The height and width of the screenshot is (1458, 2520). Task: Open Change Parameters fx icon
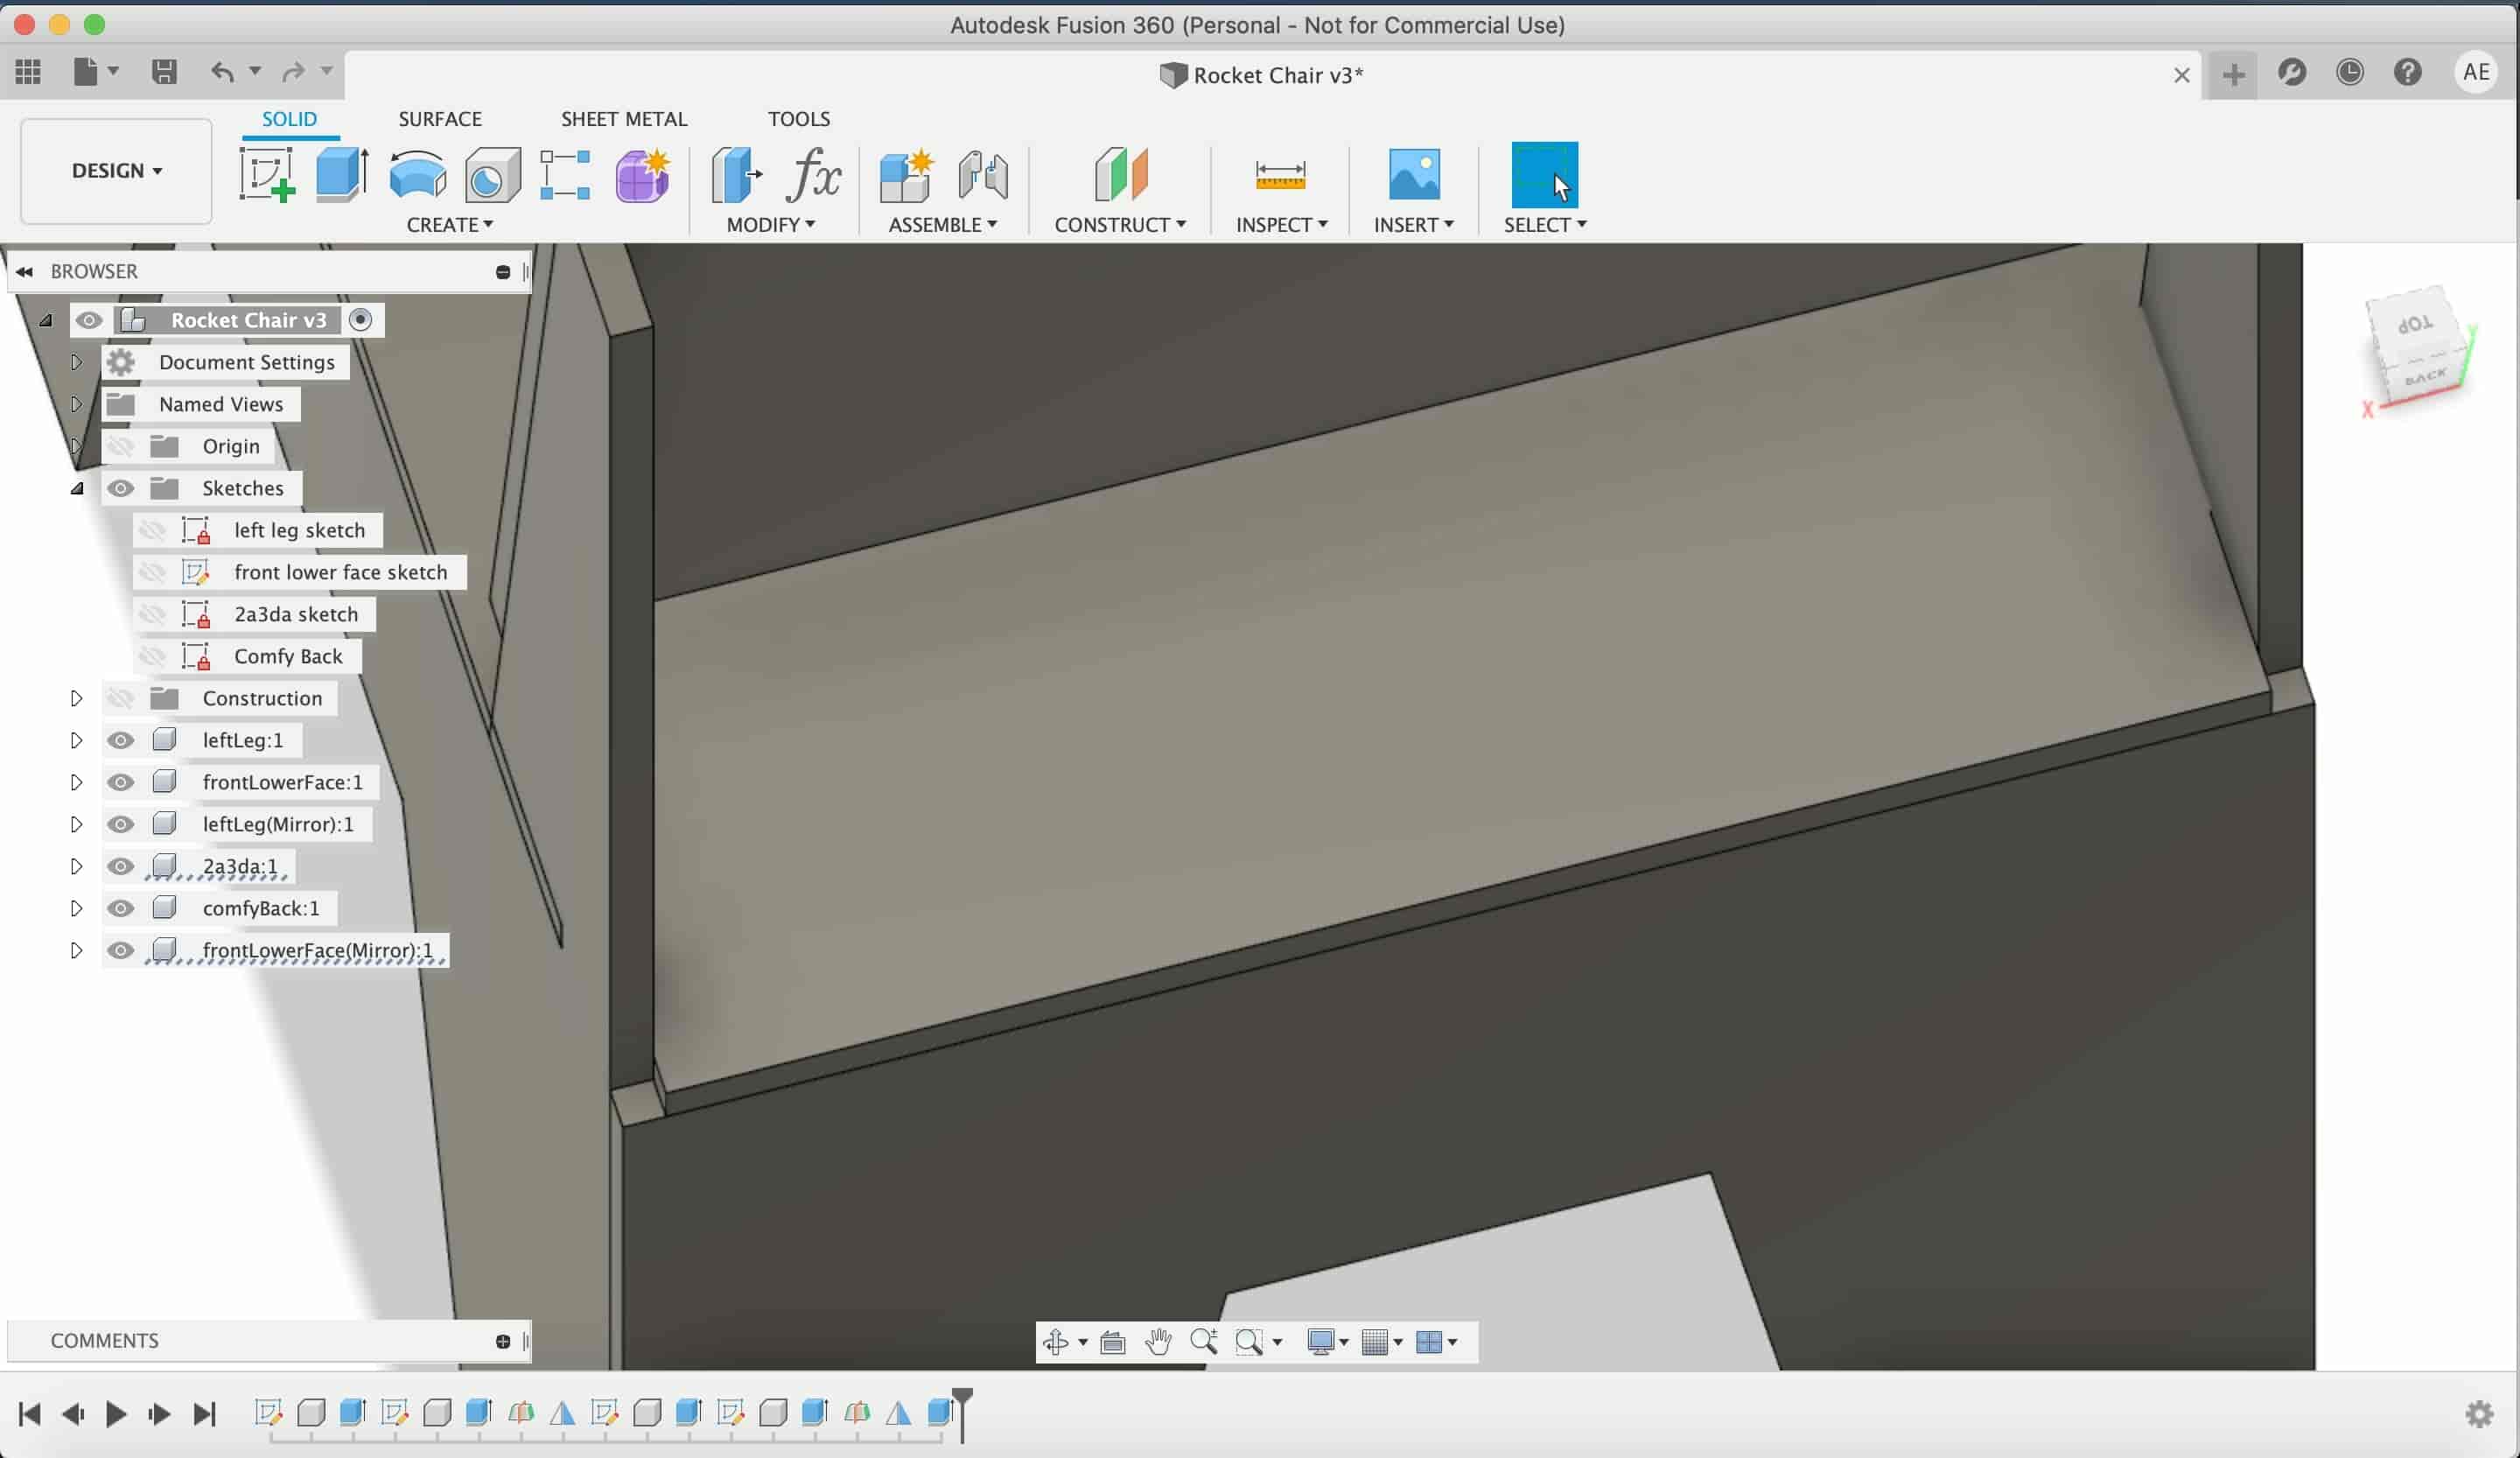tap(813, 175)
